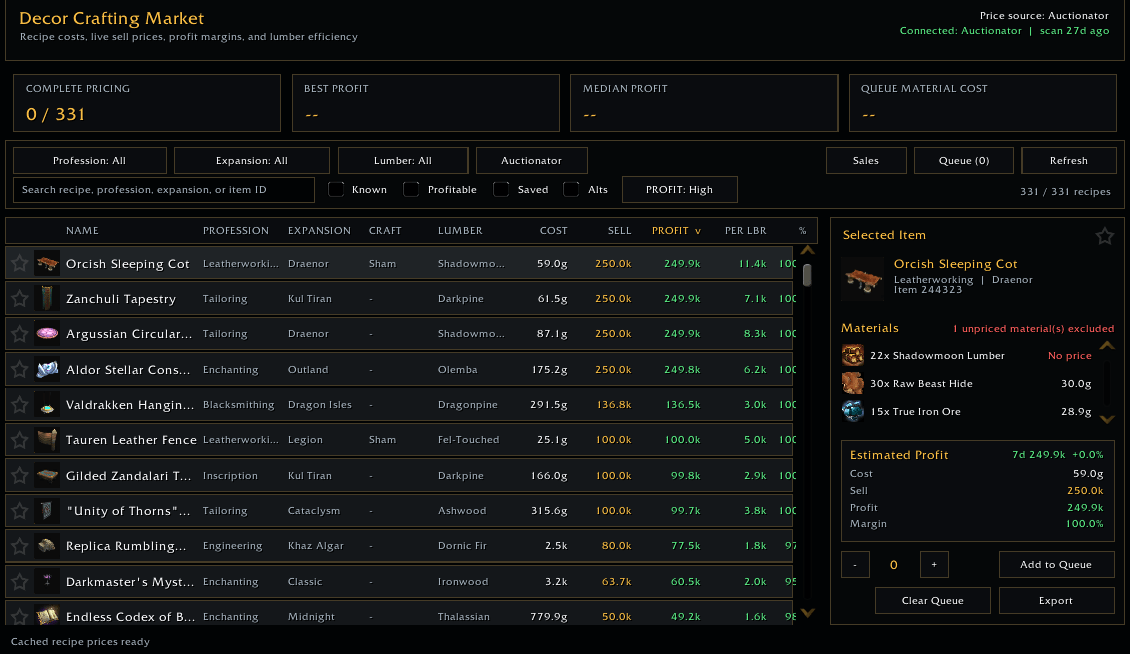Sort by the PROFIT column header
Viewport: 1130px width, 654px height.
pos(676,231)
